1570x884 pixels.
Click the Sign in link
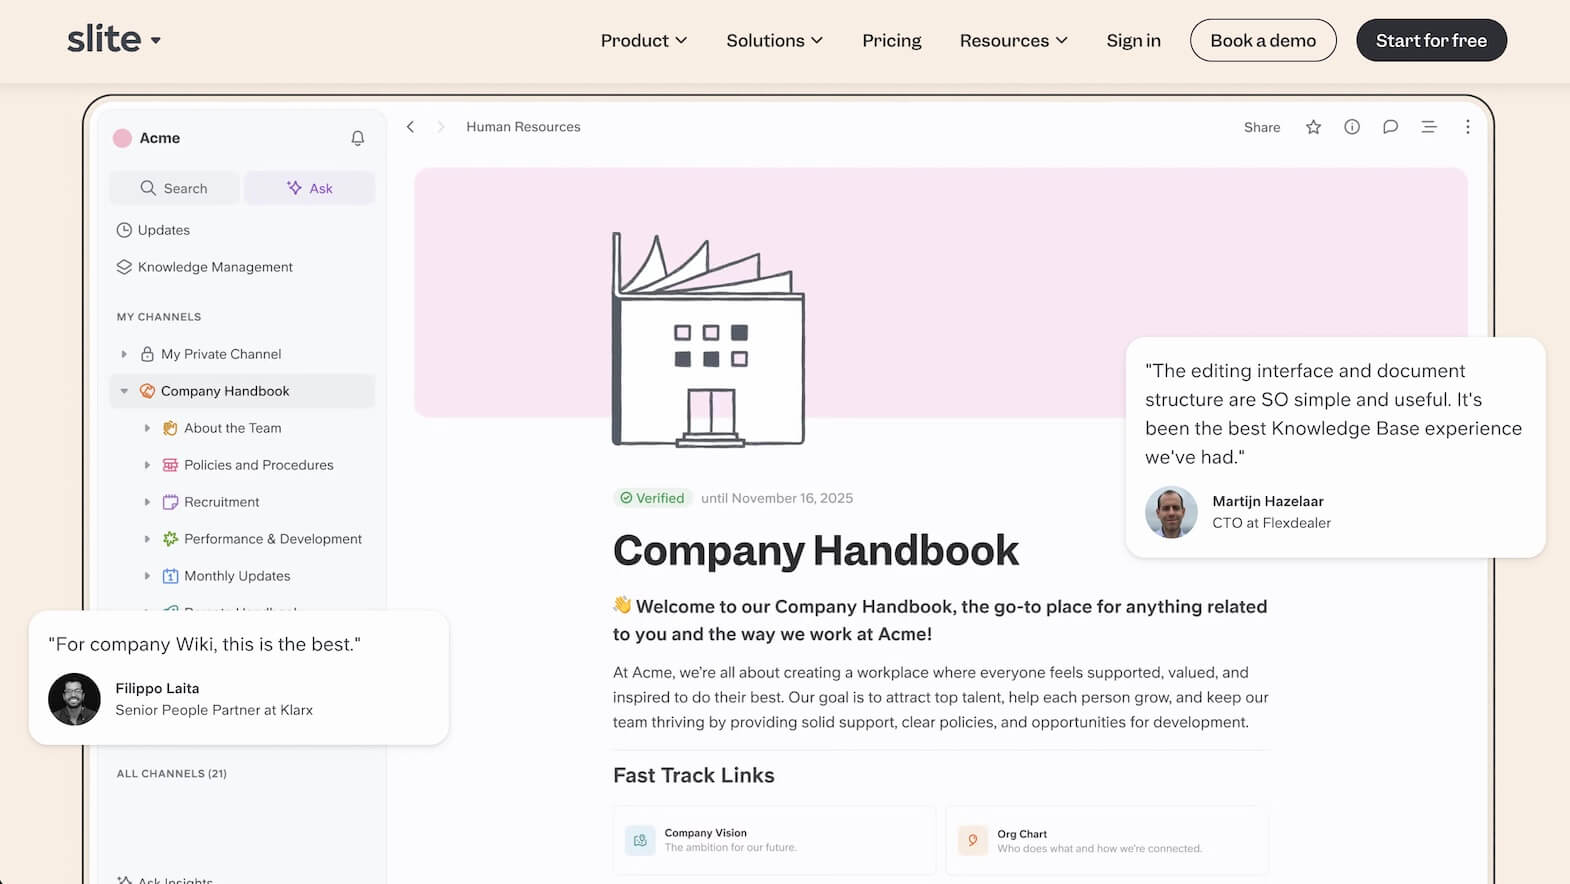coord(1133,41)
